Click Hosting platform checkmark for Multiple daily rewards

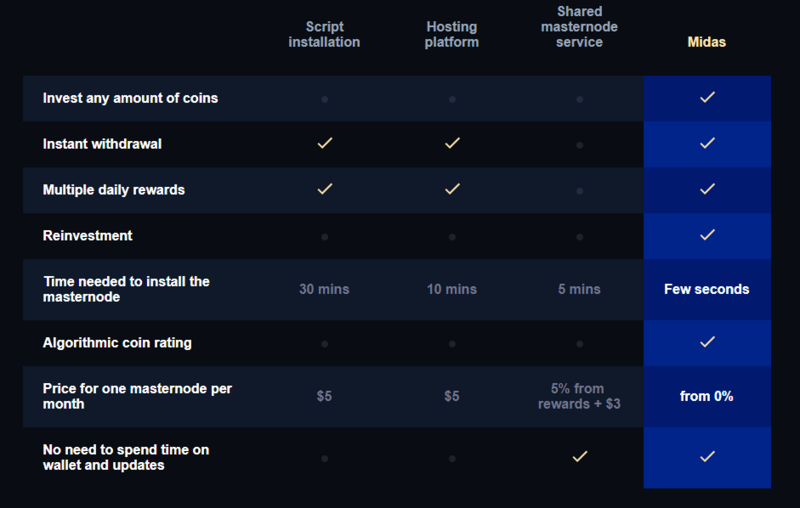pyautogui.click(x=452, y=189)
